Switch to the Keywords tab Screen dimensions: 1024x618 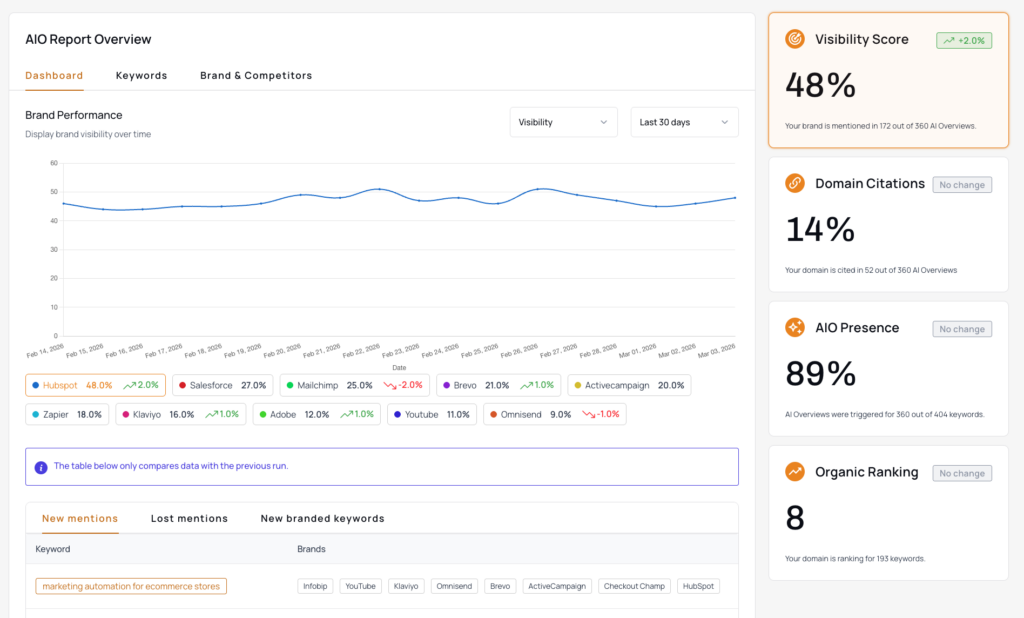pos(141,76)
